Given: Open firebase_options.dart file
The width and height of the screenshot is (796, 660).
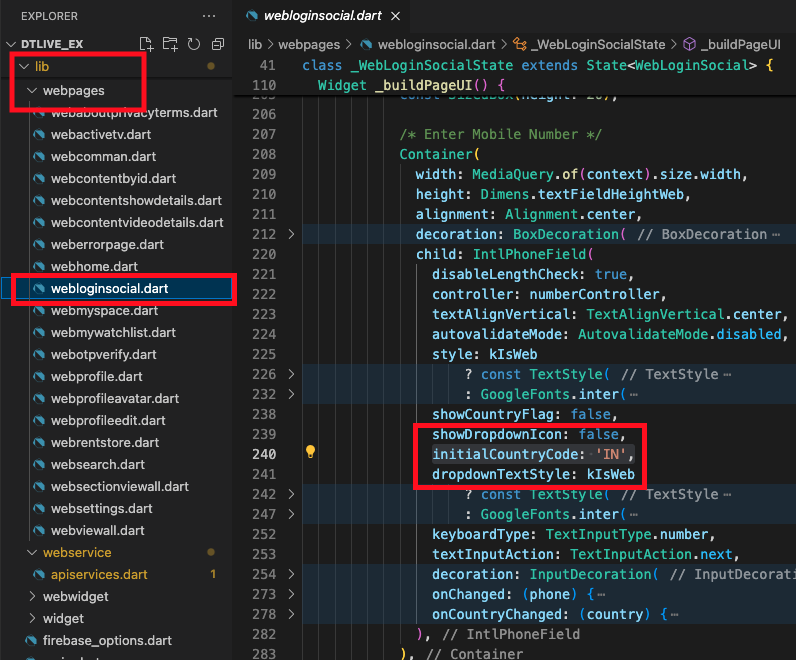Looking at the screenshot, I should pyautogui.click(x=107, y=641).
